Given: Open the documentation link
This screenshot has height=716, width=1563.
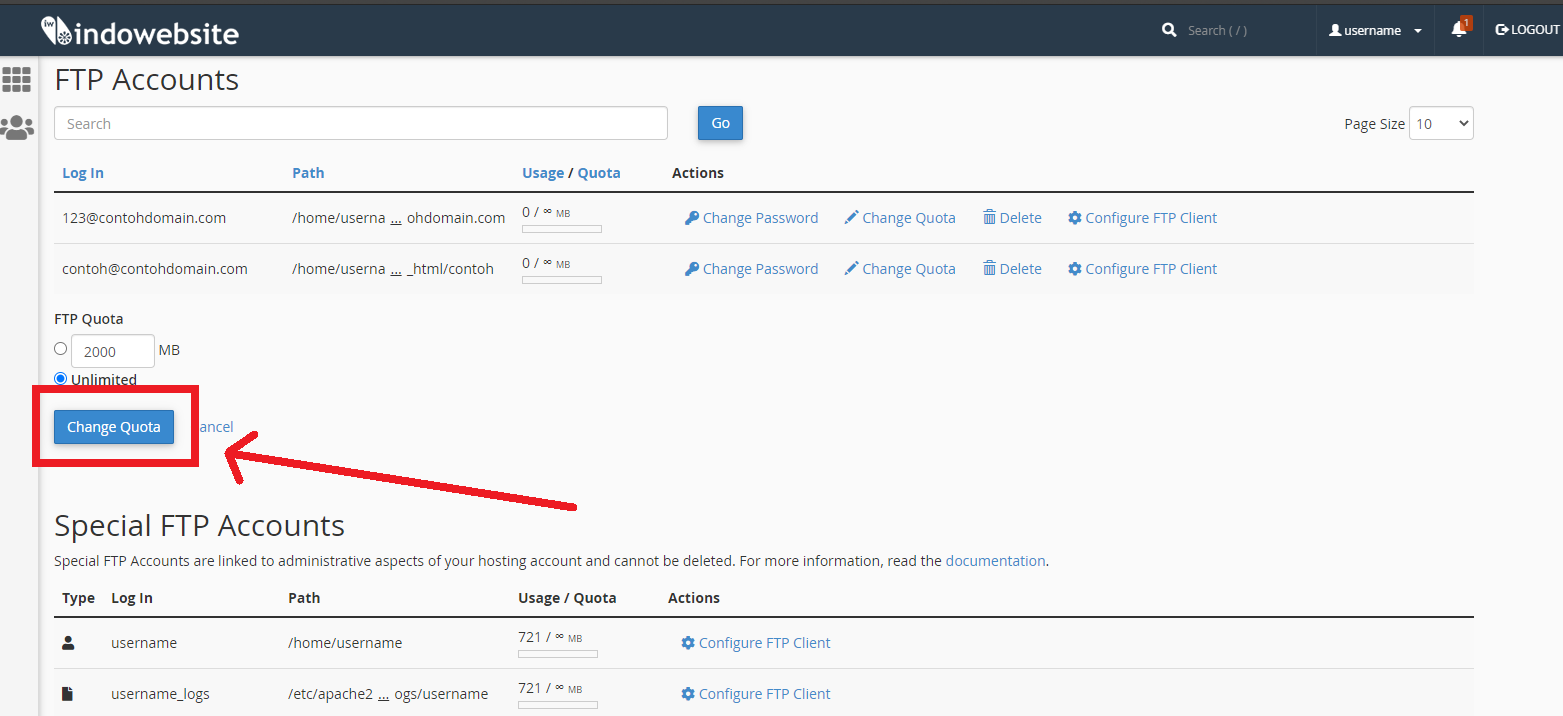Looking at the screenshot, I should (x=995, y=561).
